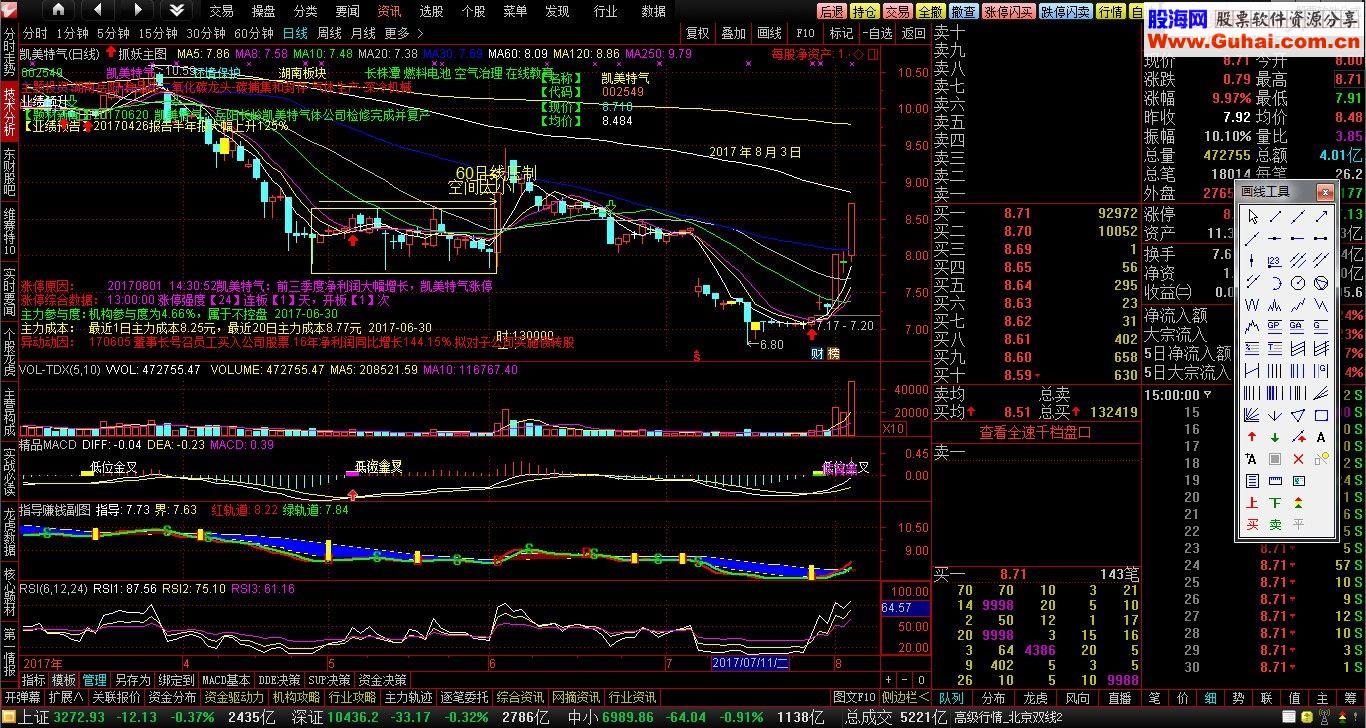1366x728 pixels.
Task: Switch to 5分钟 chart period
Action: tap(113, 33)
